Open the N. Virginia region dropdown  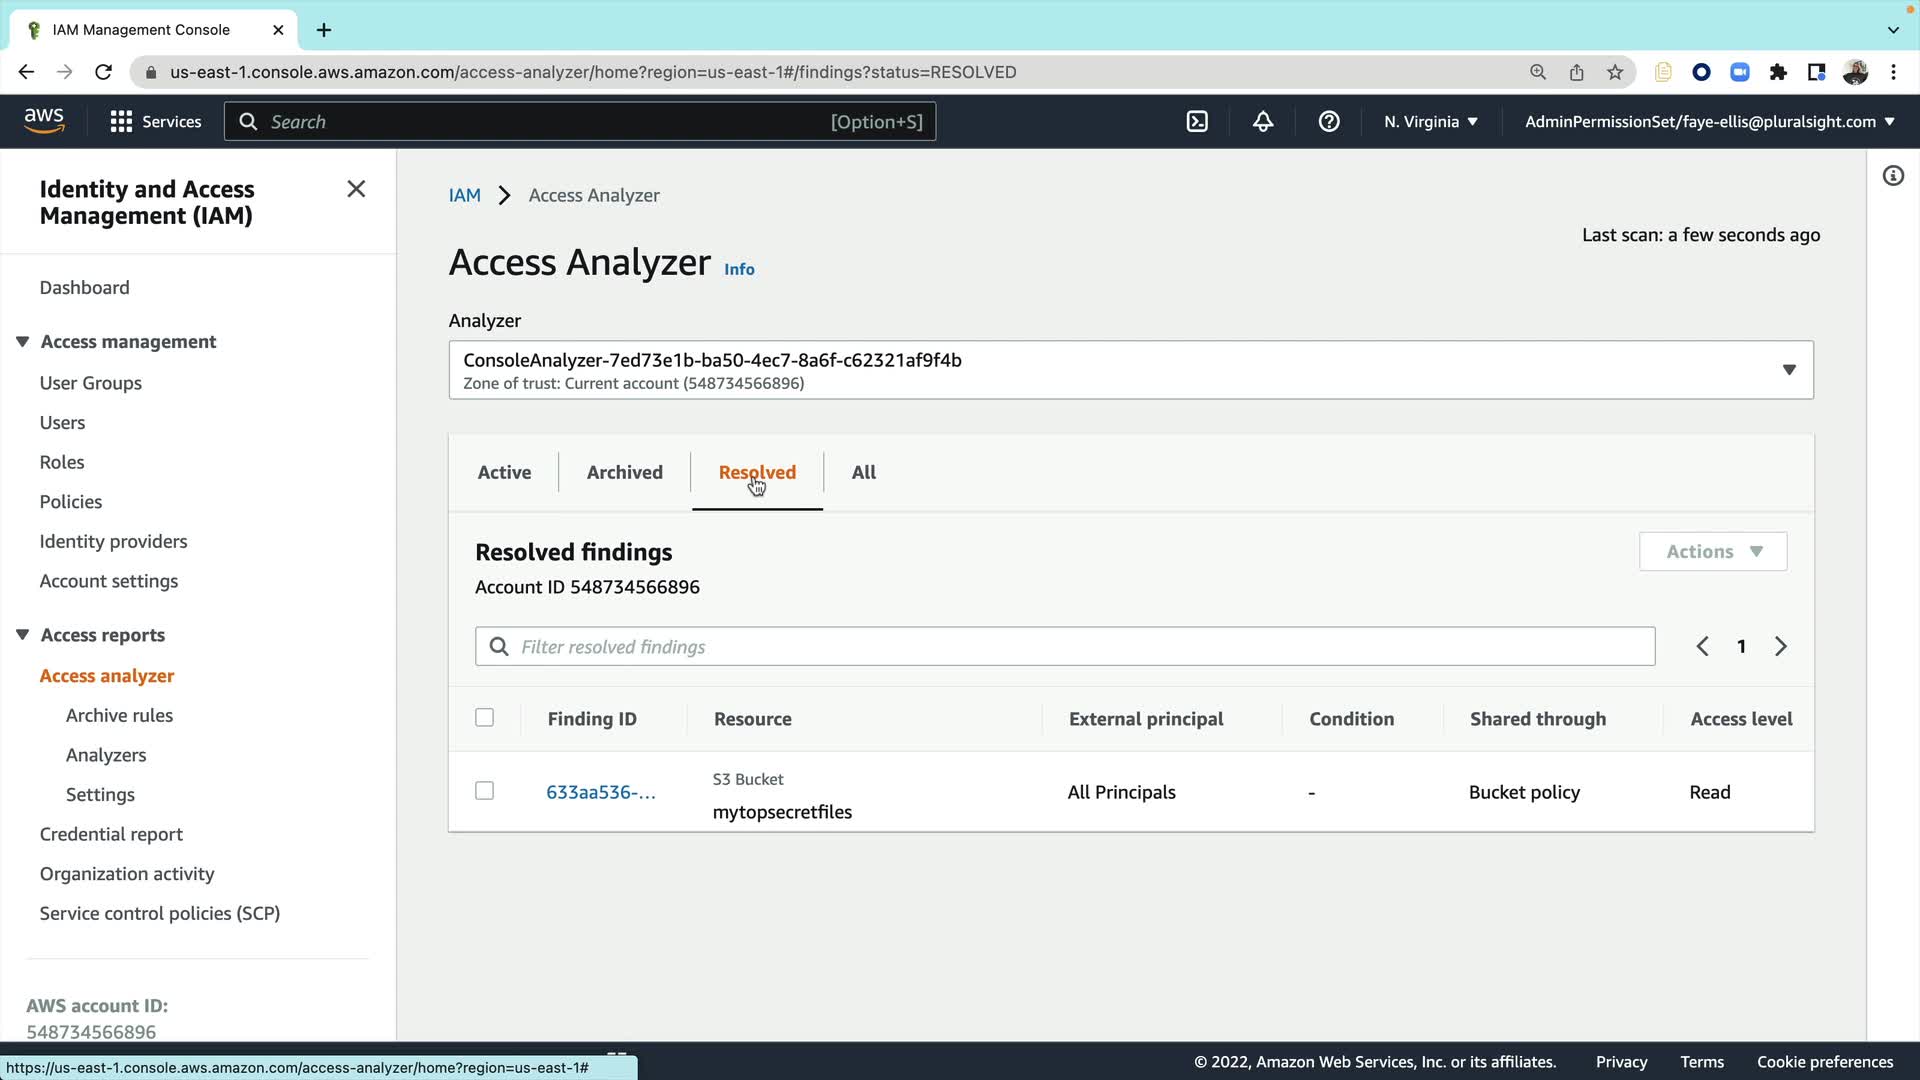coord(1431,122)
